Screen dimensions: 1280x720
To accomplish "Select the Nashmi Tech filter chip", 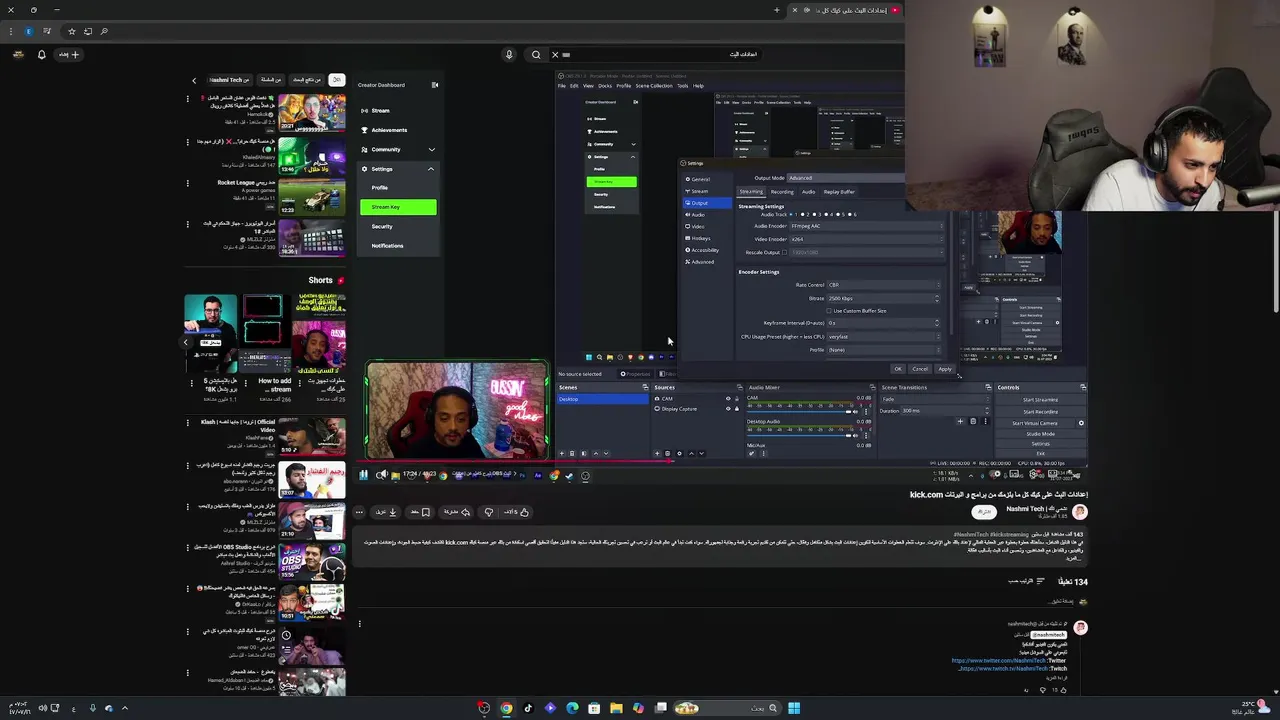I will (230, 80).
